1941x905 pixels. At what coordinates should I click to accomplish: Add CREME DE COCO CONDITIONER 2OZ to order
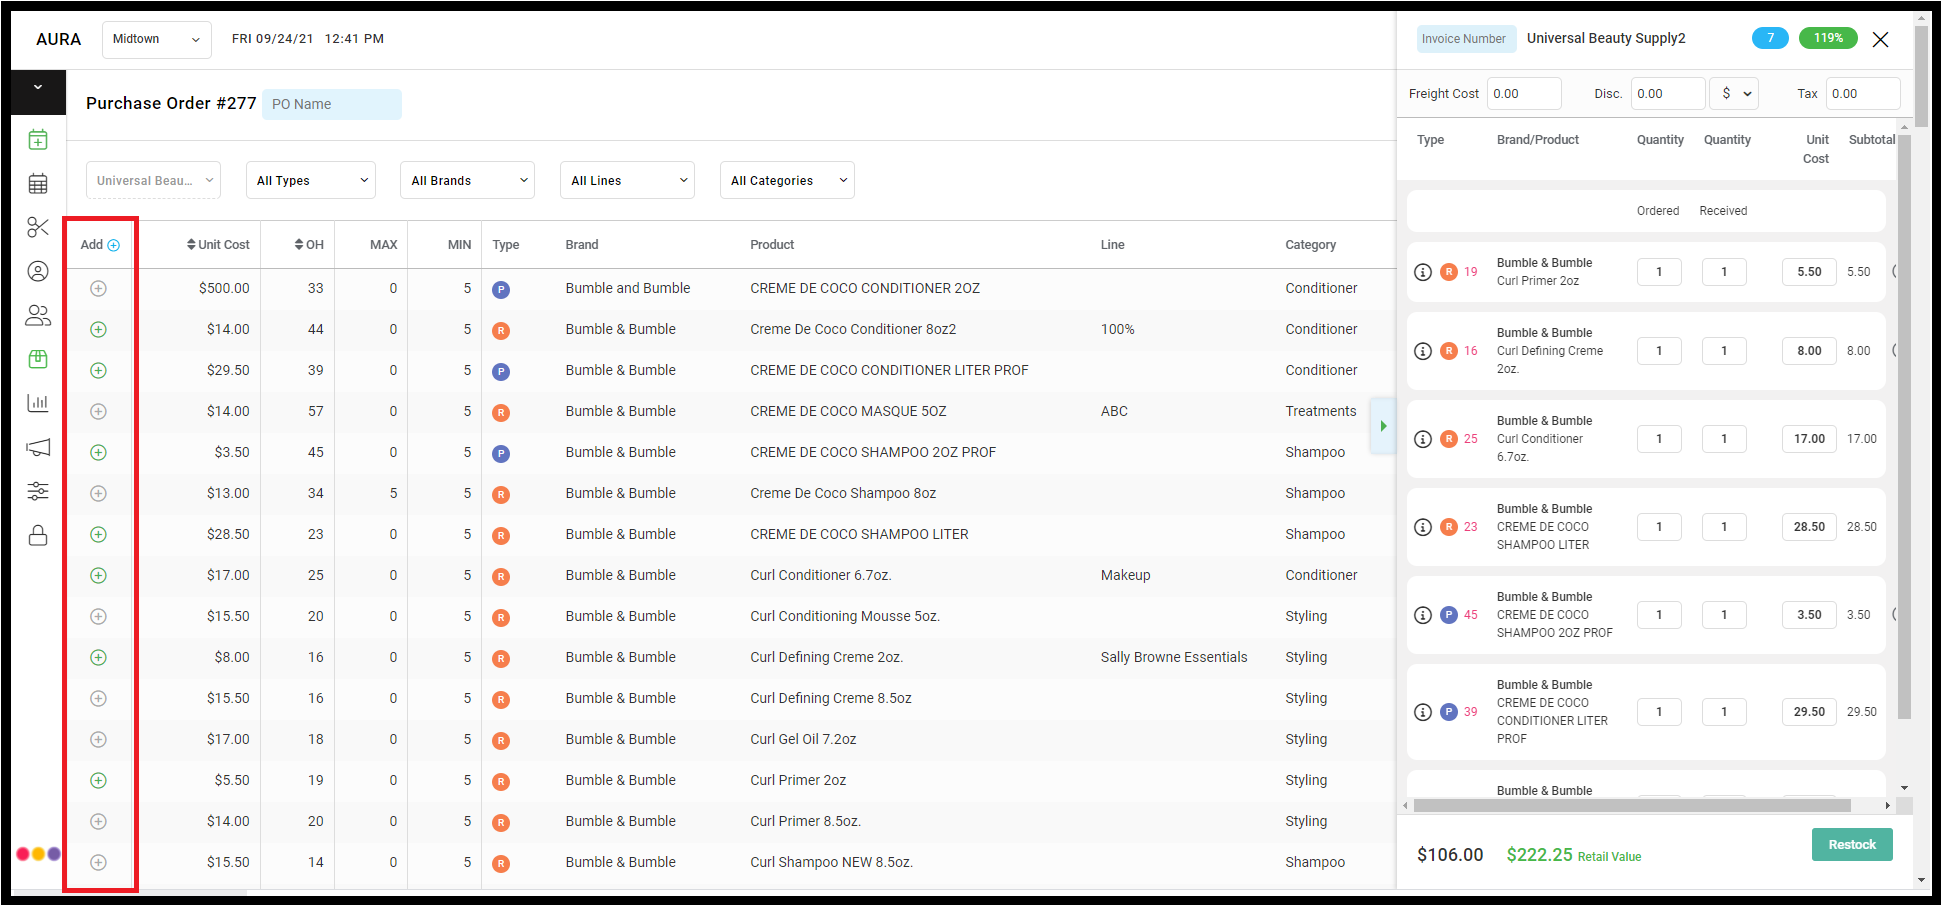coord(98,288)
